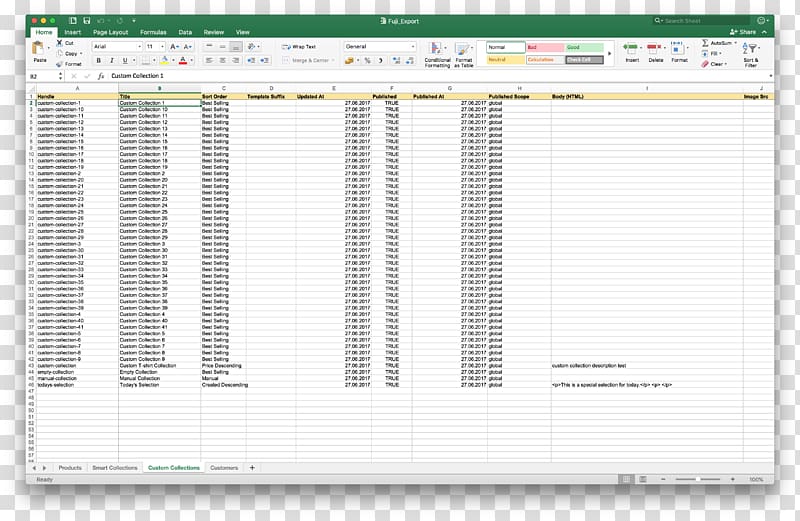800x521 pixels.
Task: Click the Cut scissors icon
Action: [60, 43]
